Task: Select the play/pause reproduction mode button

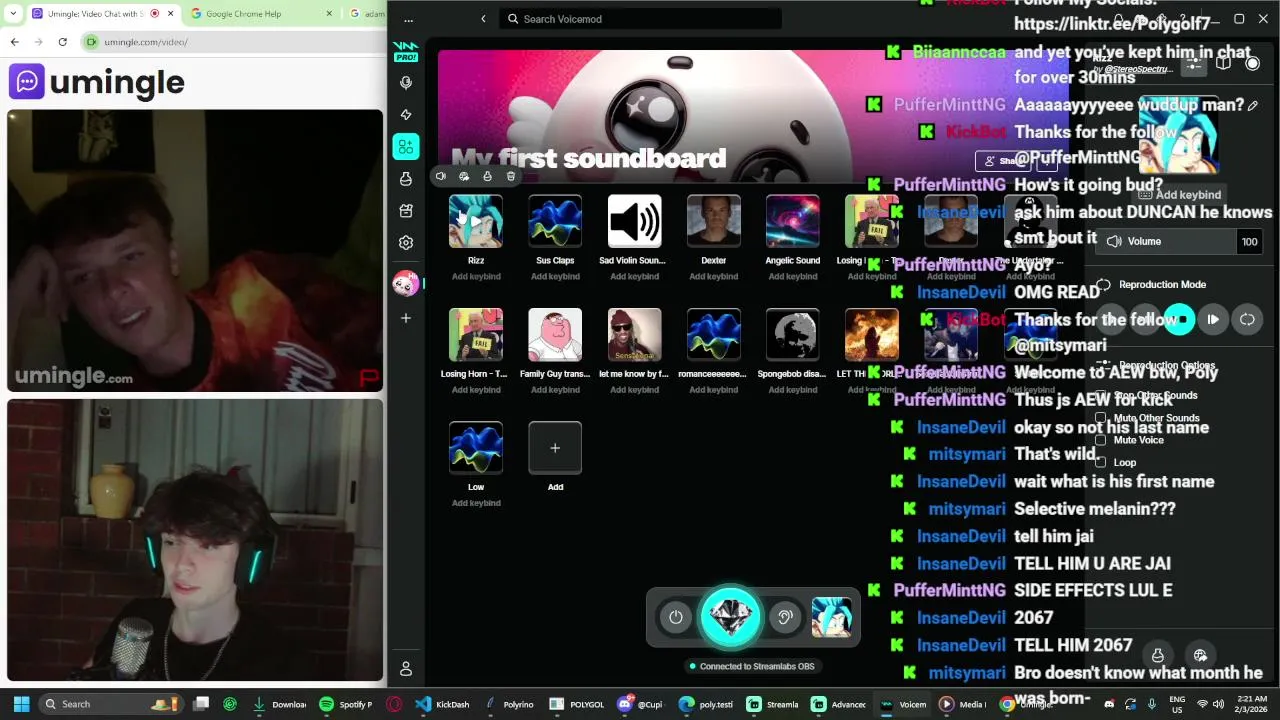Action: pos(1213,320)
